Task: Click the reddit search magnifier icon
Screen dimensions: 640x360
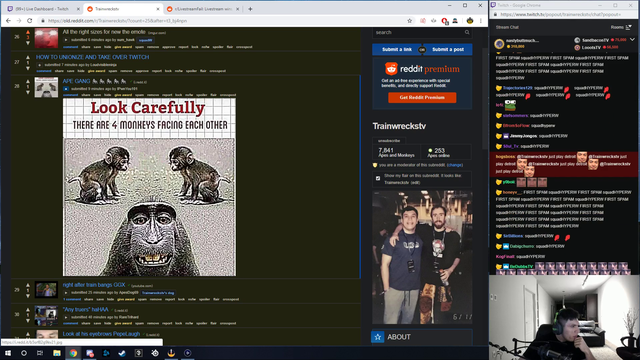Action: point(467,32)
